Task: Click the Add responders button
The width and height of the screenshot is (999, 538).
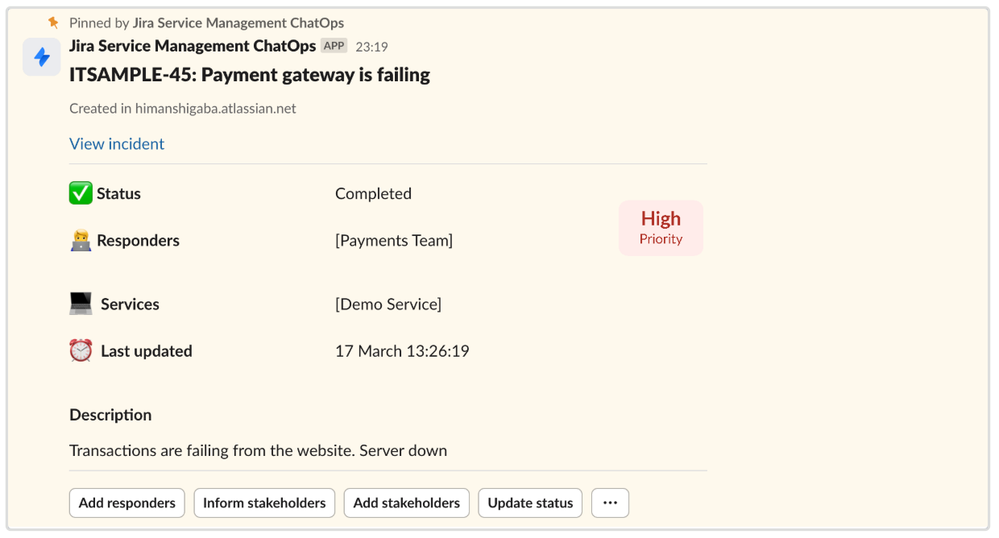Action: click(x=127, y=503)
